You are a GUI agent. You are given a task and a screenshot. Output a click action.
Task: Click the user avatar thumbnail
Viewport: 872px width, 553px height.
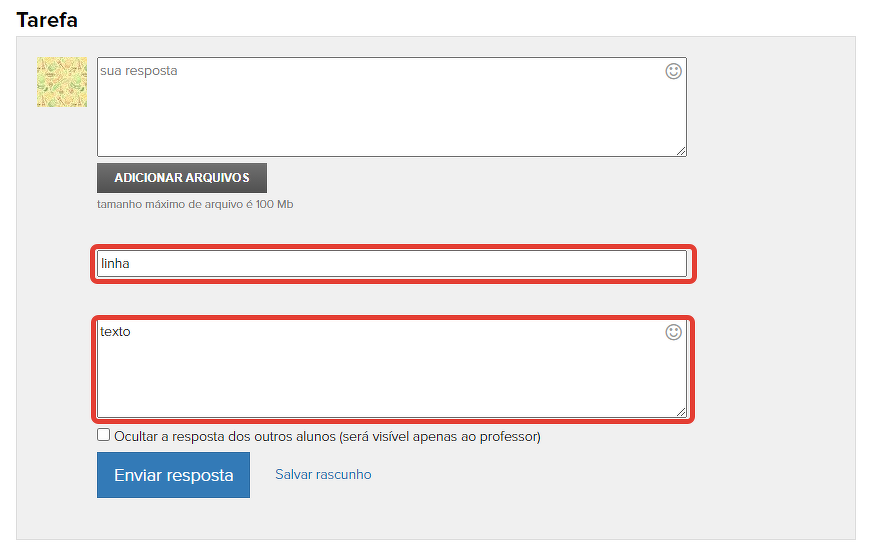tap(62, 82)
